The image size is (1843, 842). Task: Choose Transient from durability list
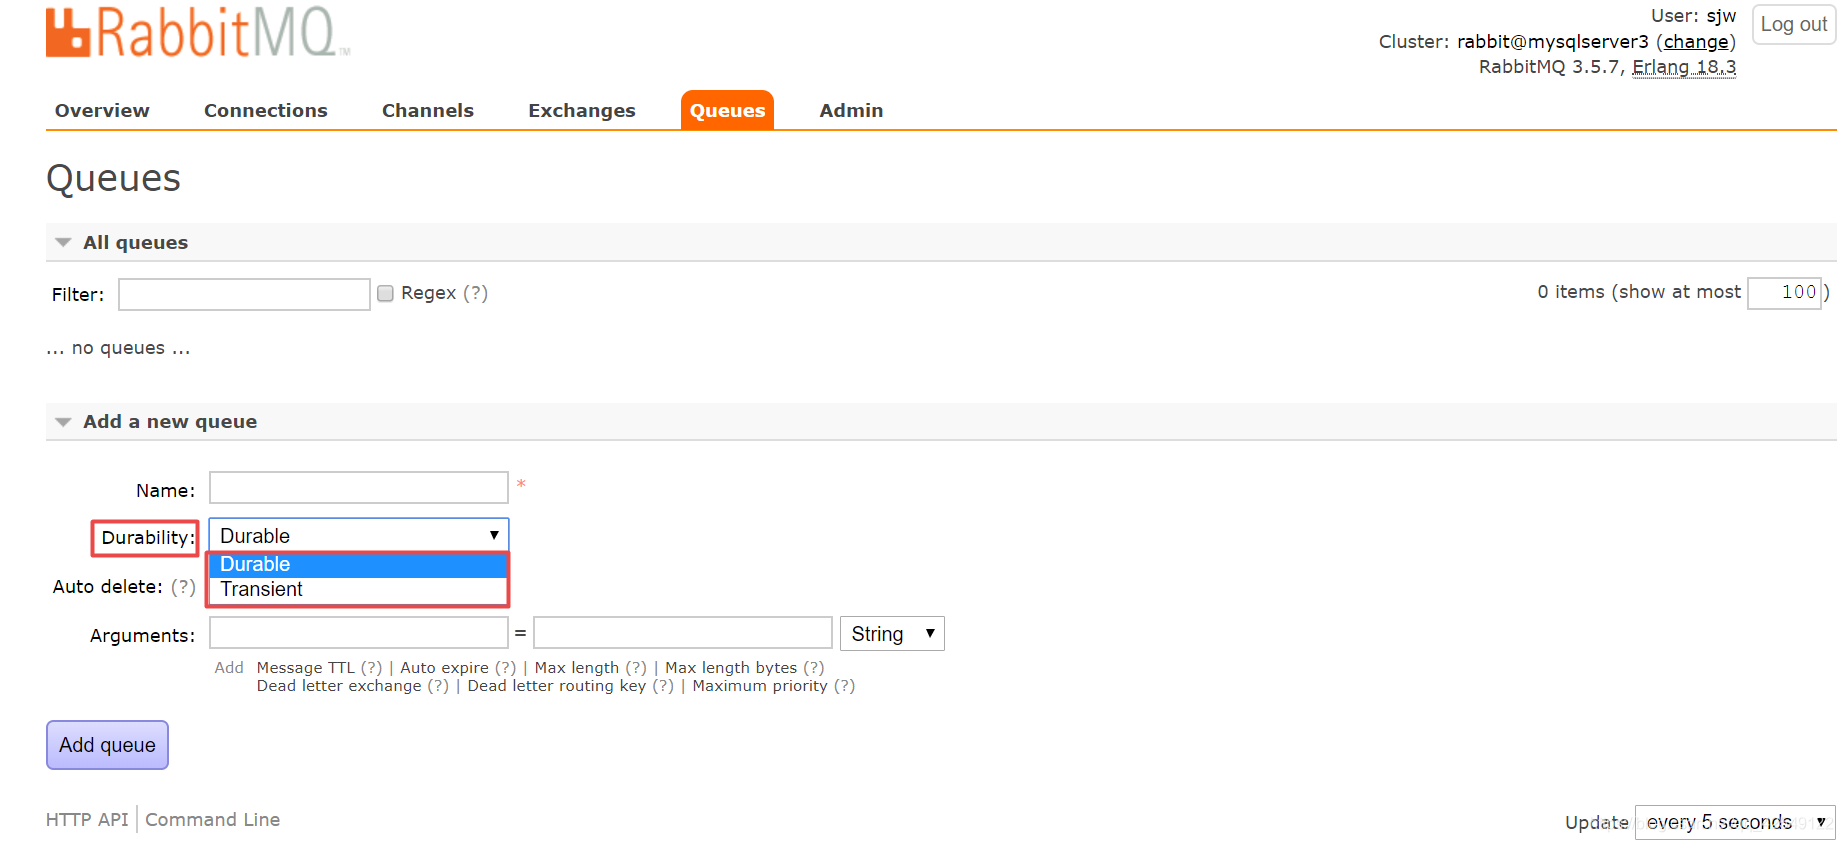click(358, 590)
